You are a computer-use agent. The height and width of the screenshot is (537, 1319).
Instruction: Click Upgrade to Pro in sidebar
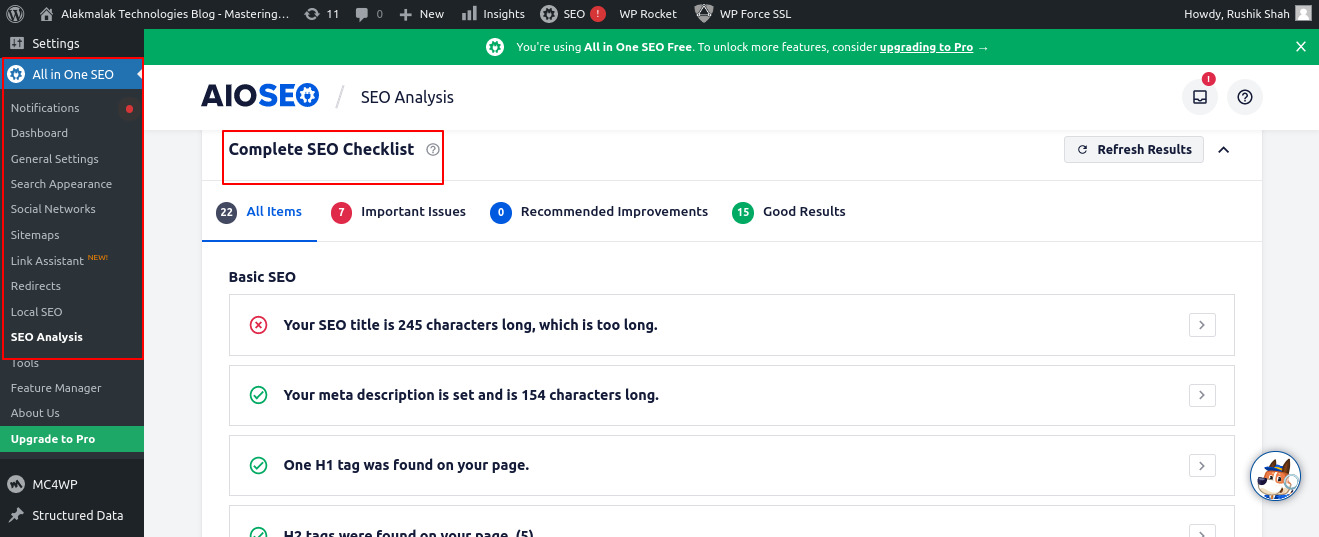[x=72, y=439]
